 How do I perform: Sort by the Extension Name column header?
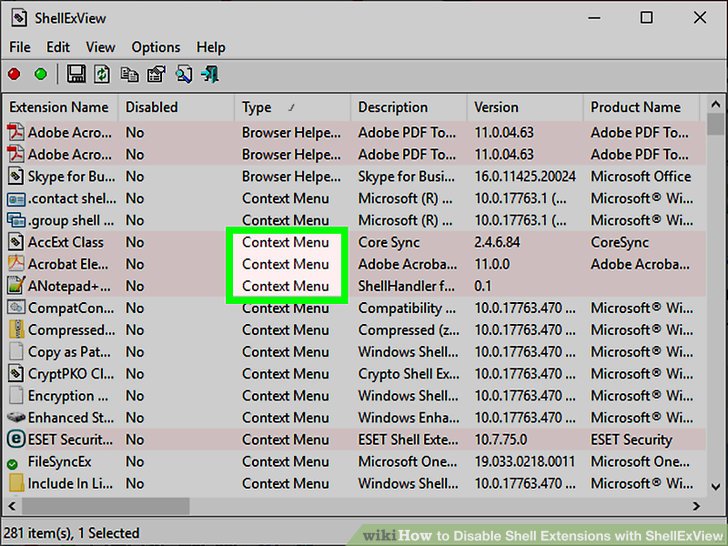pos(60,107)
